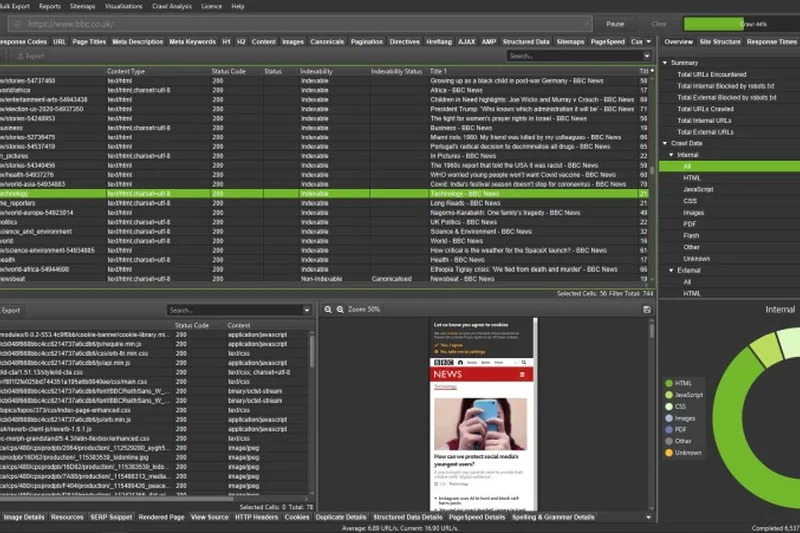Viewport: 800px width, 533px height.
Task: Collapse the Summary tree section
Action: click(x=666, y=62)
